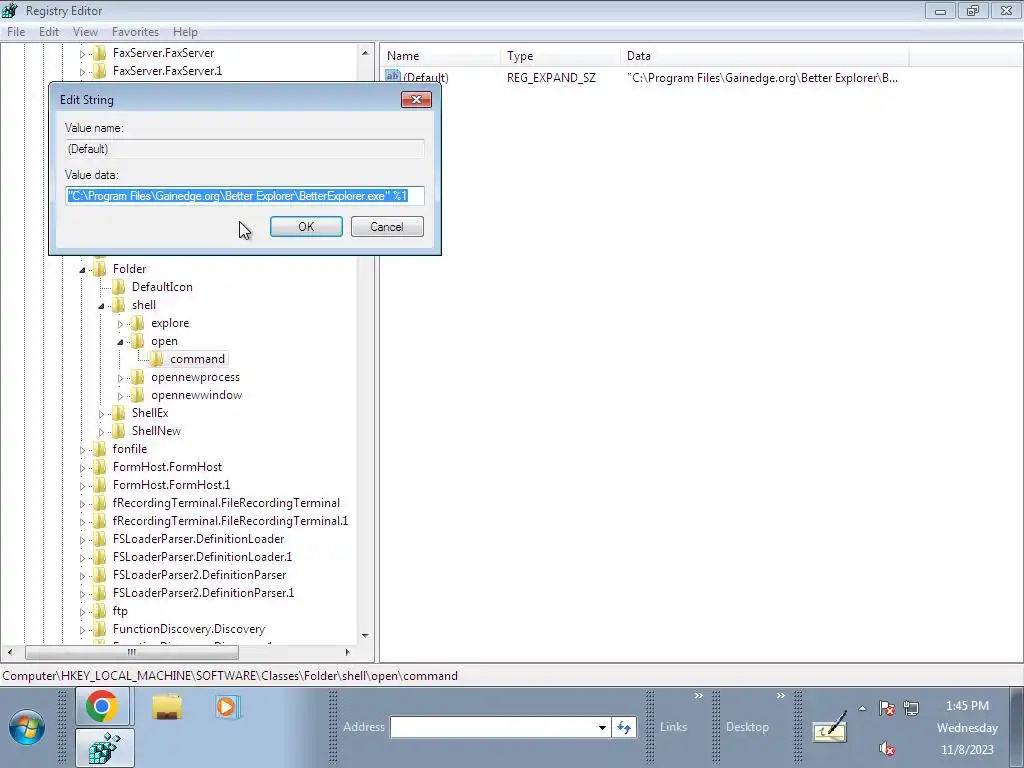Image resolution: width=1024 pixels, height=768 pixels.
Task: Open the Address bar dropdown
Action: [x=603, y=727]
